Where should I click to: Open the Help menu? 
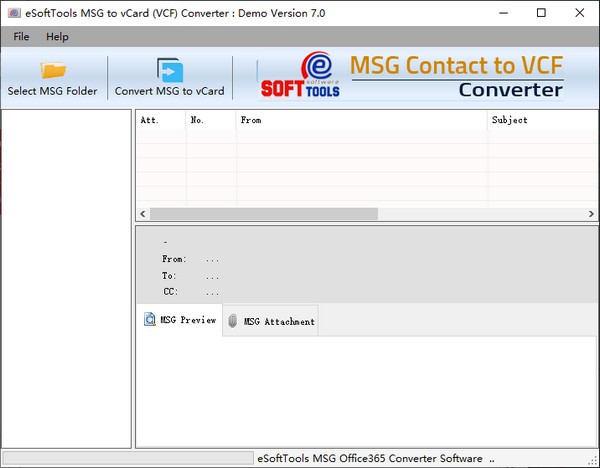pyautogui.click(x=57, y=37)
